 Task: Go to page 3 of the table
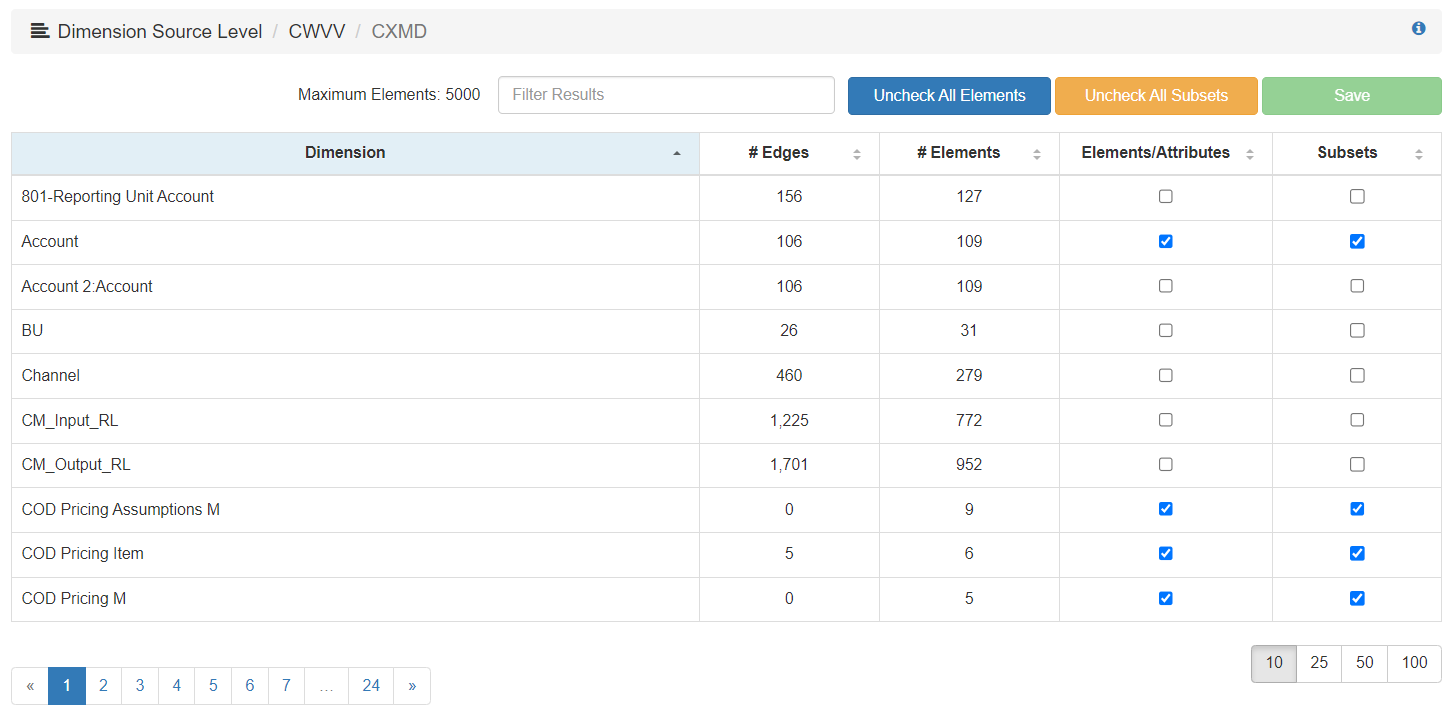click(140, 686)
